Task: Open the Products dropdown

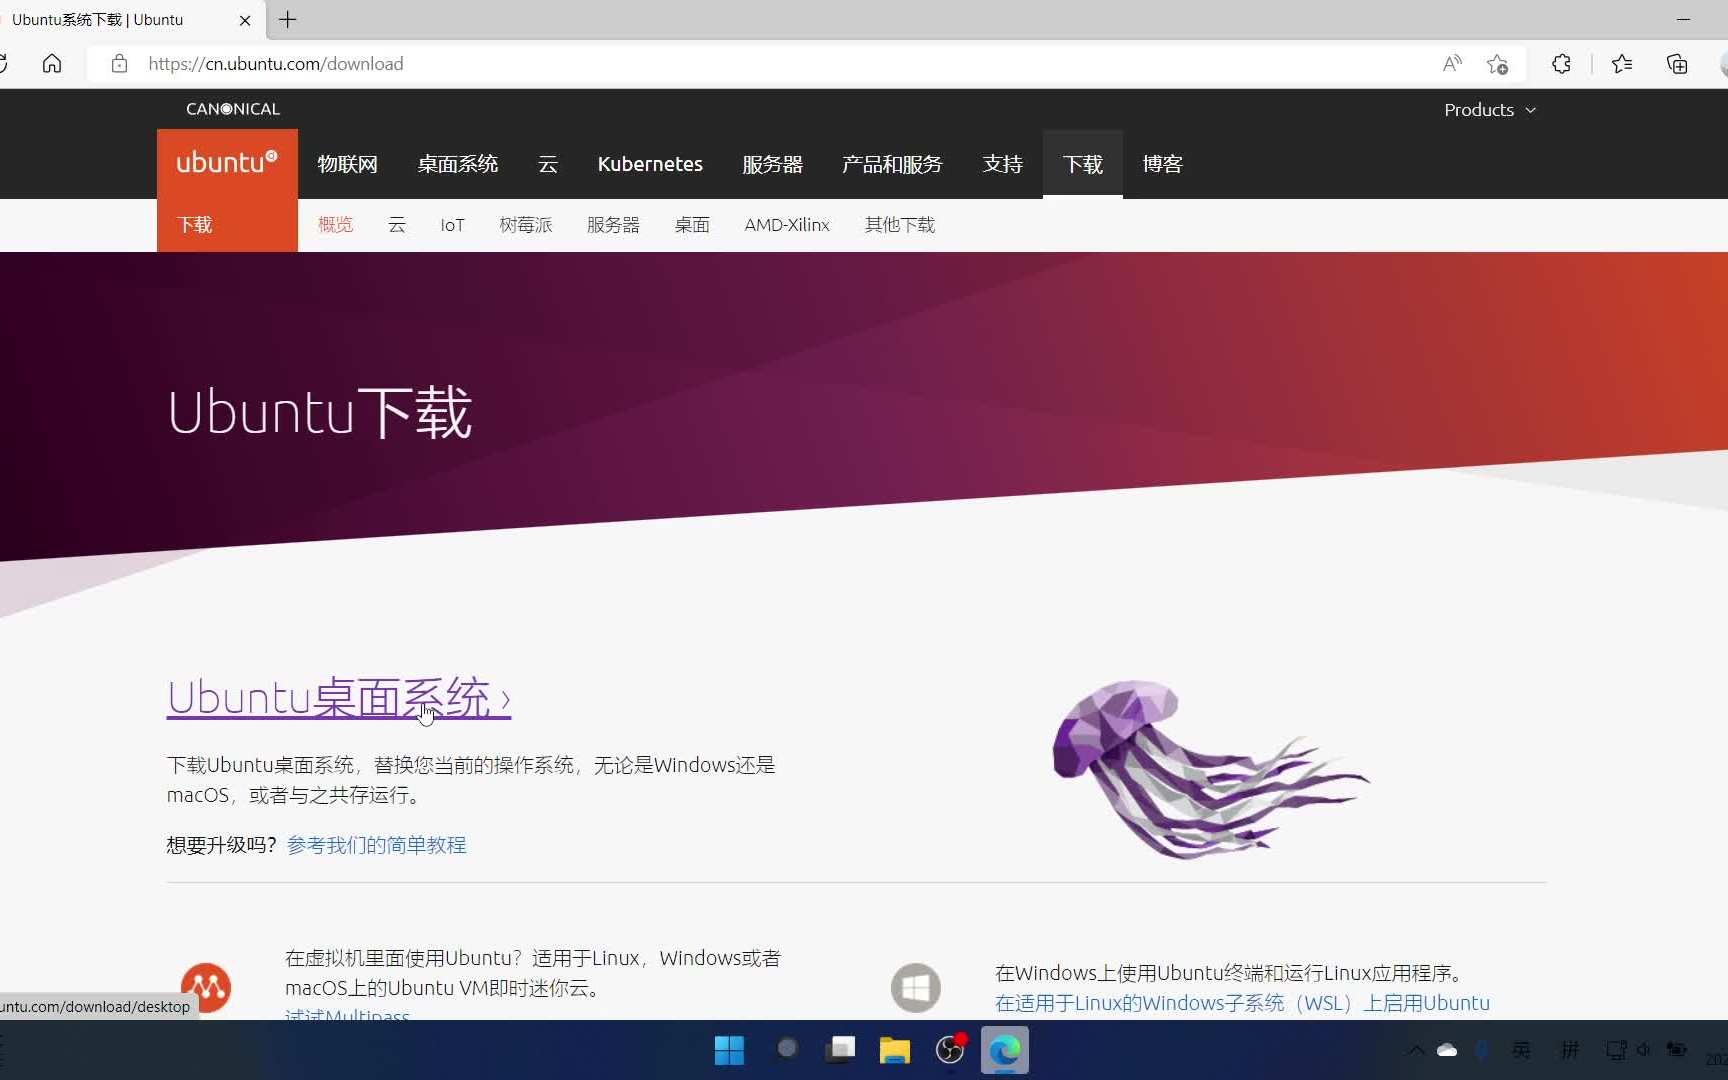Action: coord(1489,110)
